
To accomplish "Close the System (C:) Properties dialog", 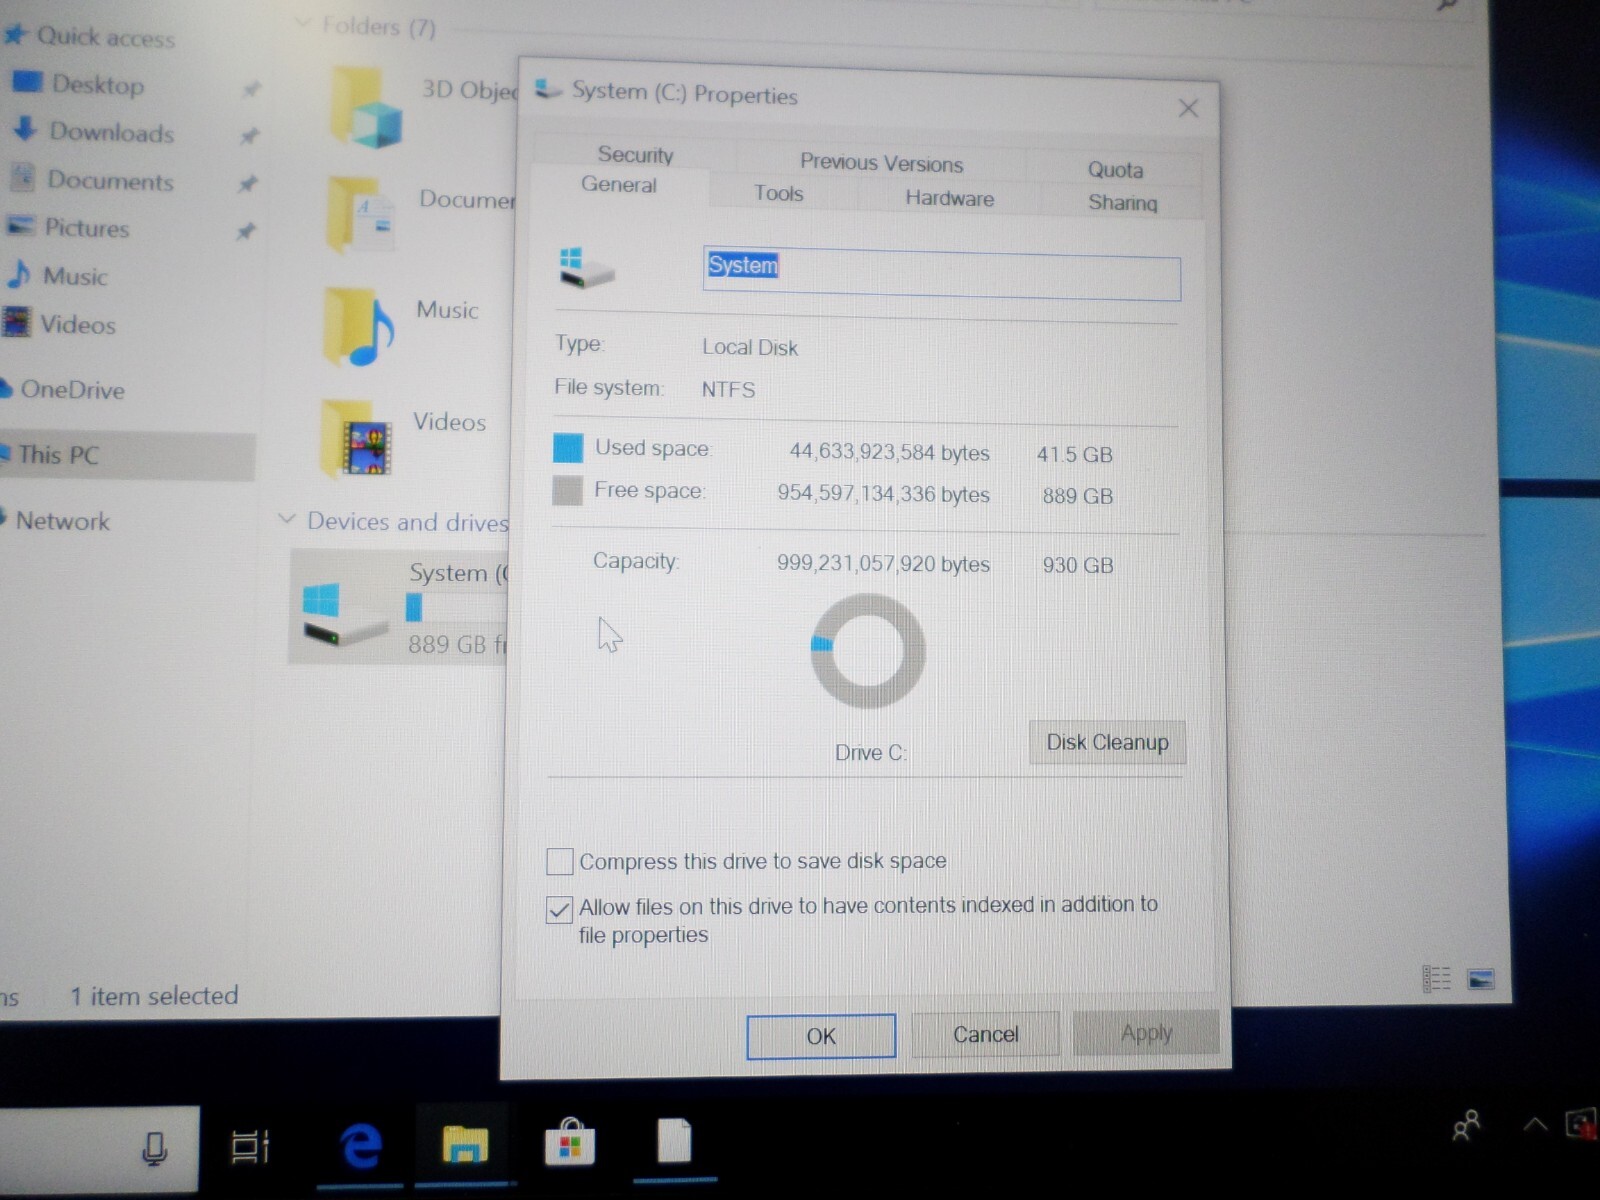I will pos(1188,108).
